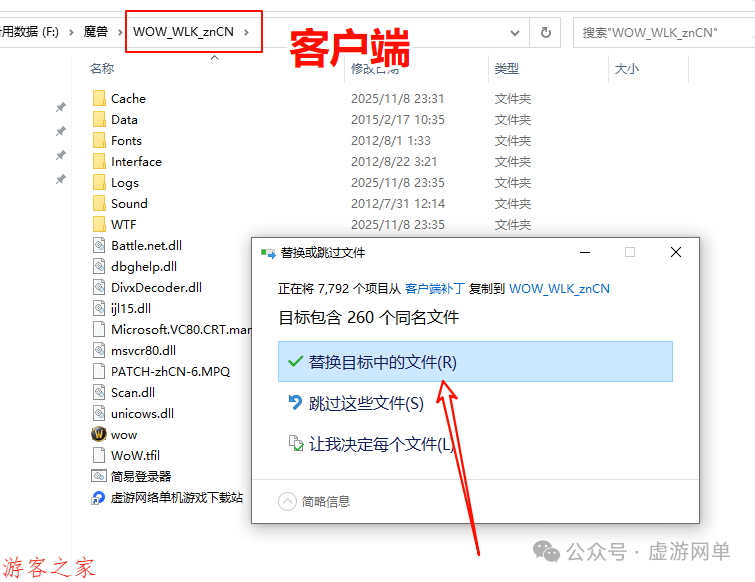Open the address bar history dropdown

515,33
